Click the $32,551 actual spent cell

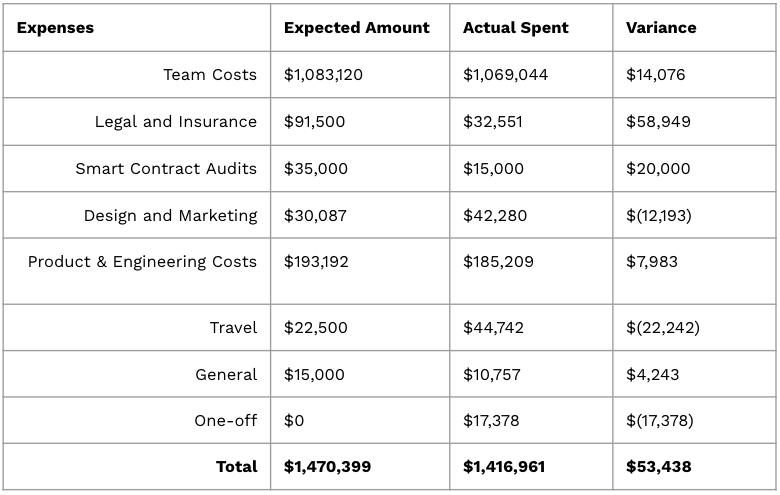click(x=492, y=122)
